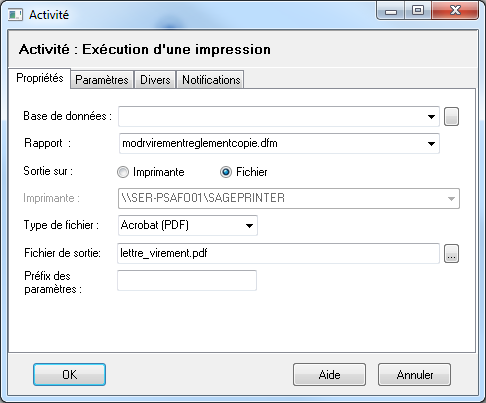Screen dimensions: 486x403
Task: Maximize the Activité window
Action: click(x=418, y=11)
